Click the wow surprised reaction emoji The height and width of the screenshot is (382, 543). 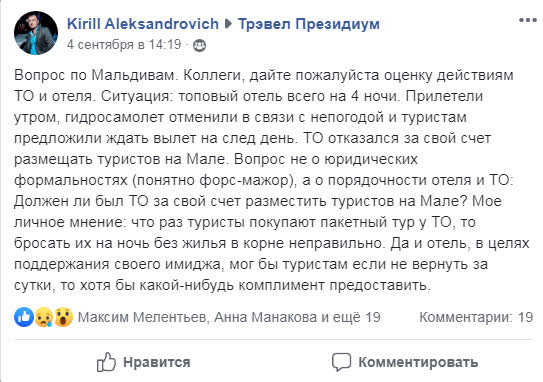point(63,317)
